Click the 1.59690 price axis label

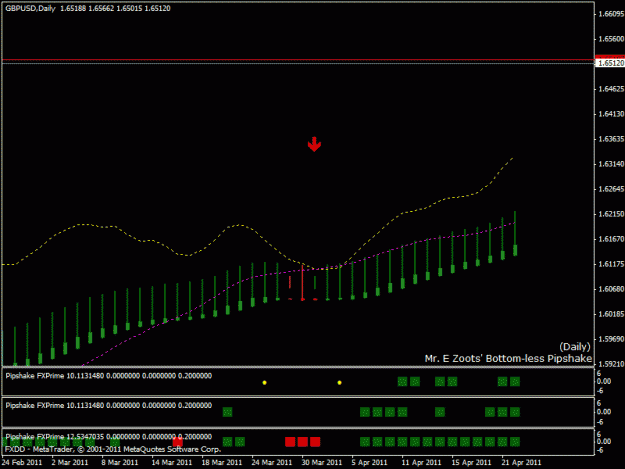pyautogui.click(x=611, y=339)
